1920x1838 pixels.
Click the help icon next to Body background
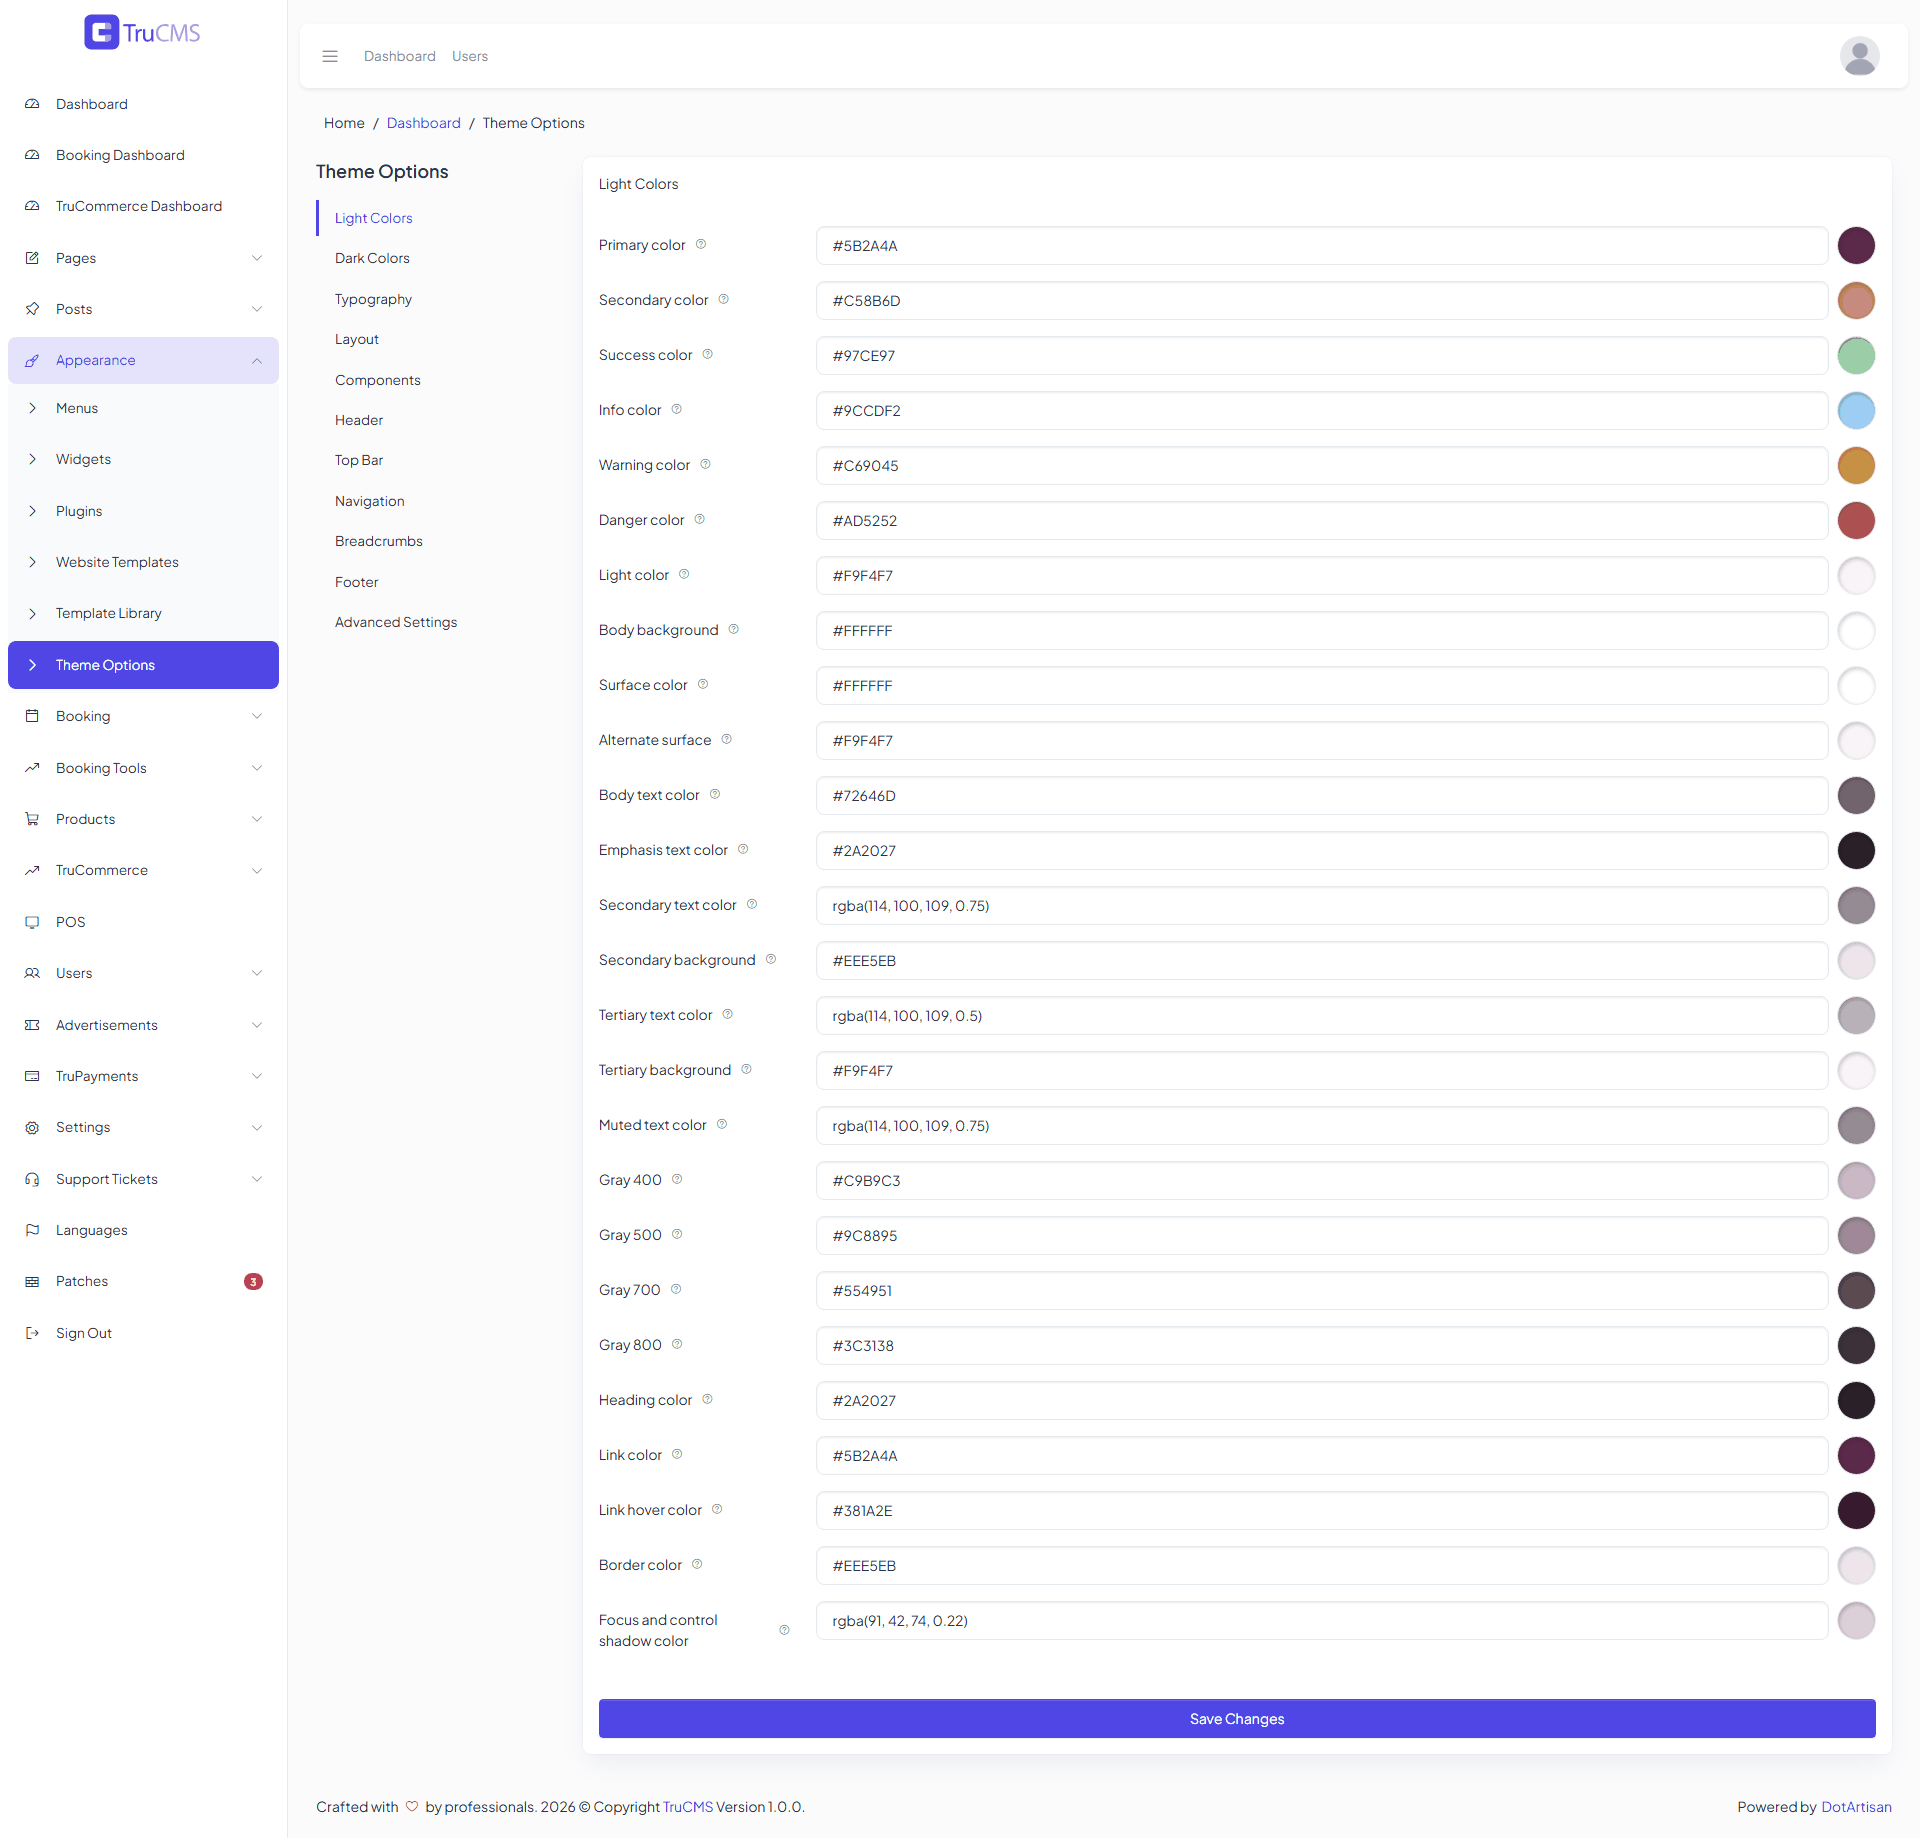734,630
